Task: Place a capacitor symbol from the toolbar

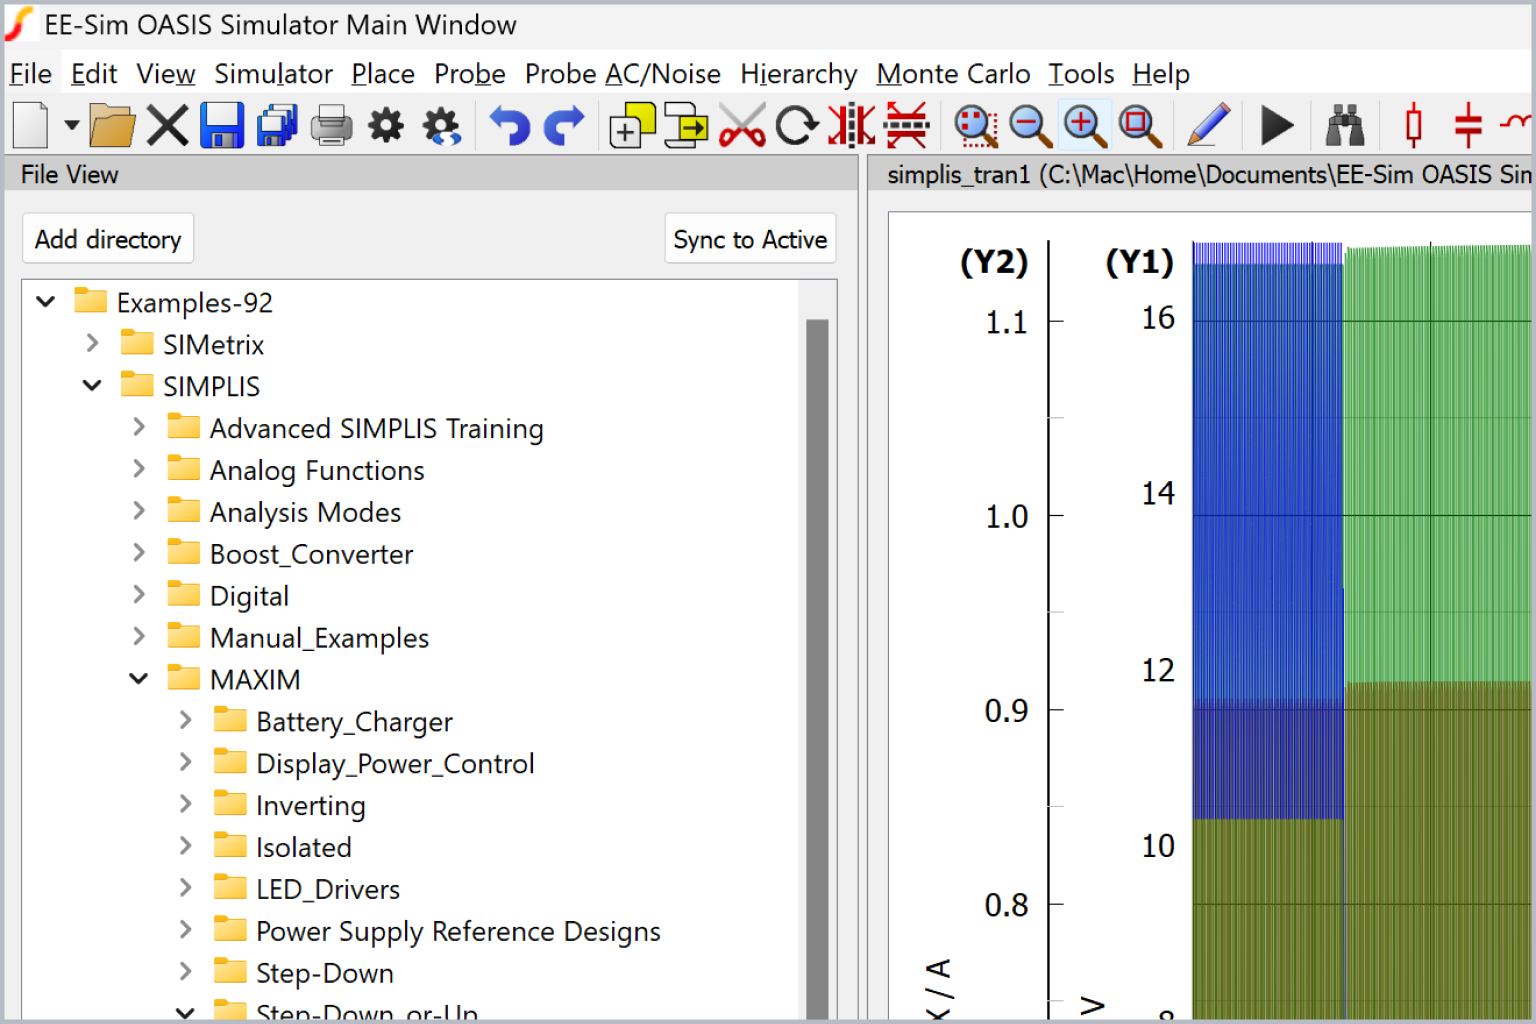Action: (x=1468, y=125)
